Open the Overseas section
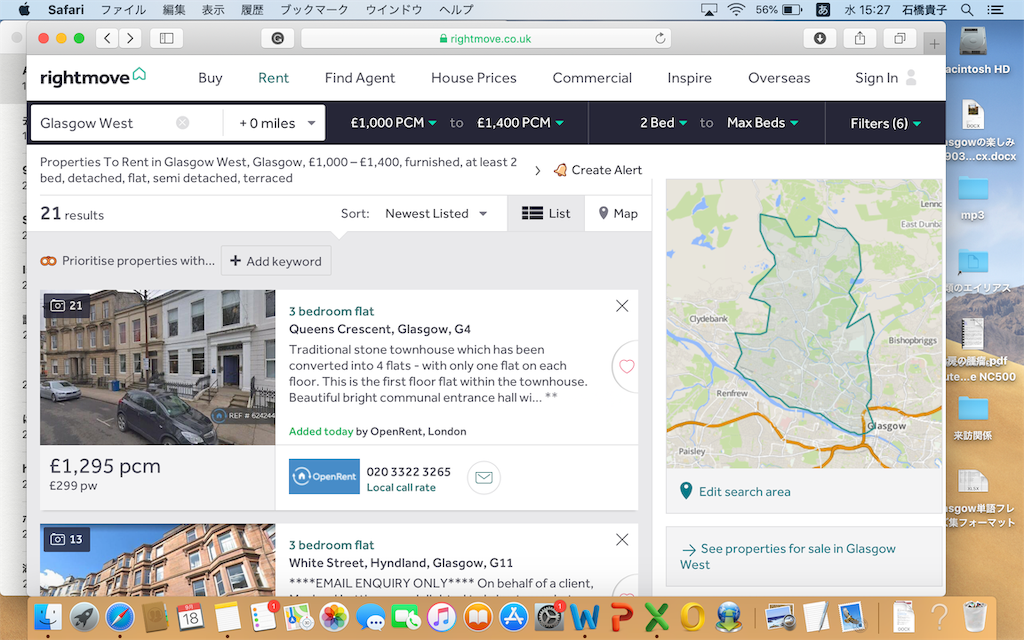Viewport: 1024px width, 640px height. coord(779,78)
